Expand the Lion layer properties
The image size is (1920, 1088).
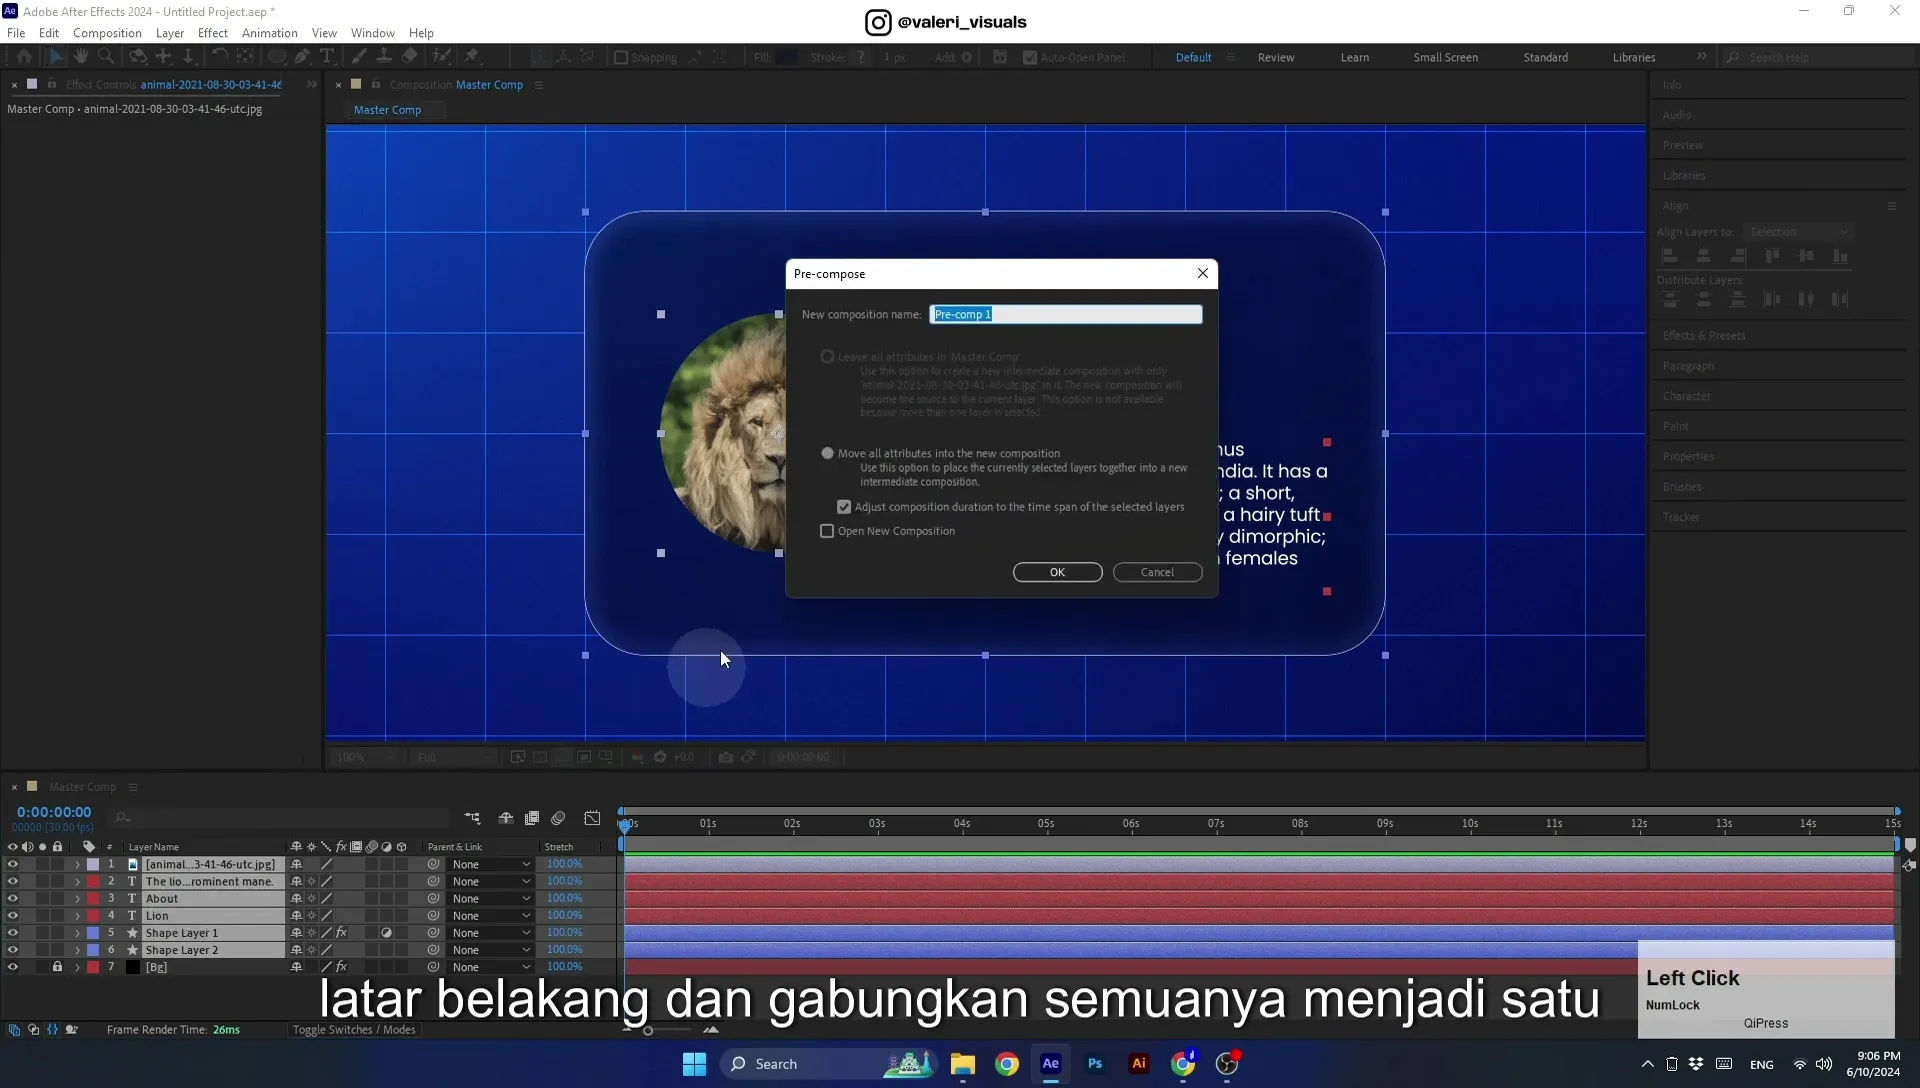tap(77, 916)
